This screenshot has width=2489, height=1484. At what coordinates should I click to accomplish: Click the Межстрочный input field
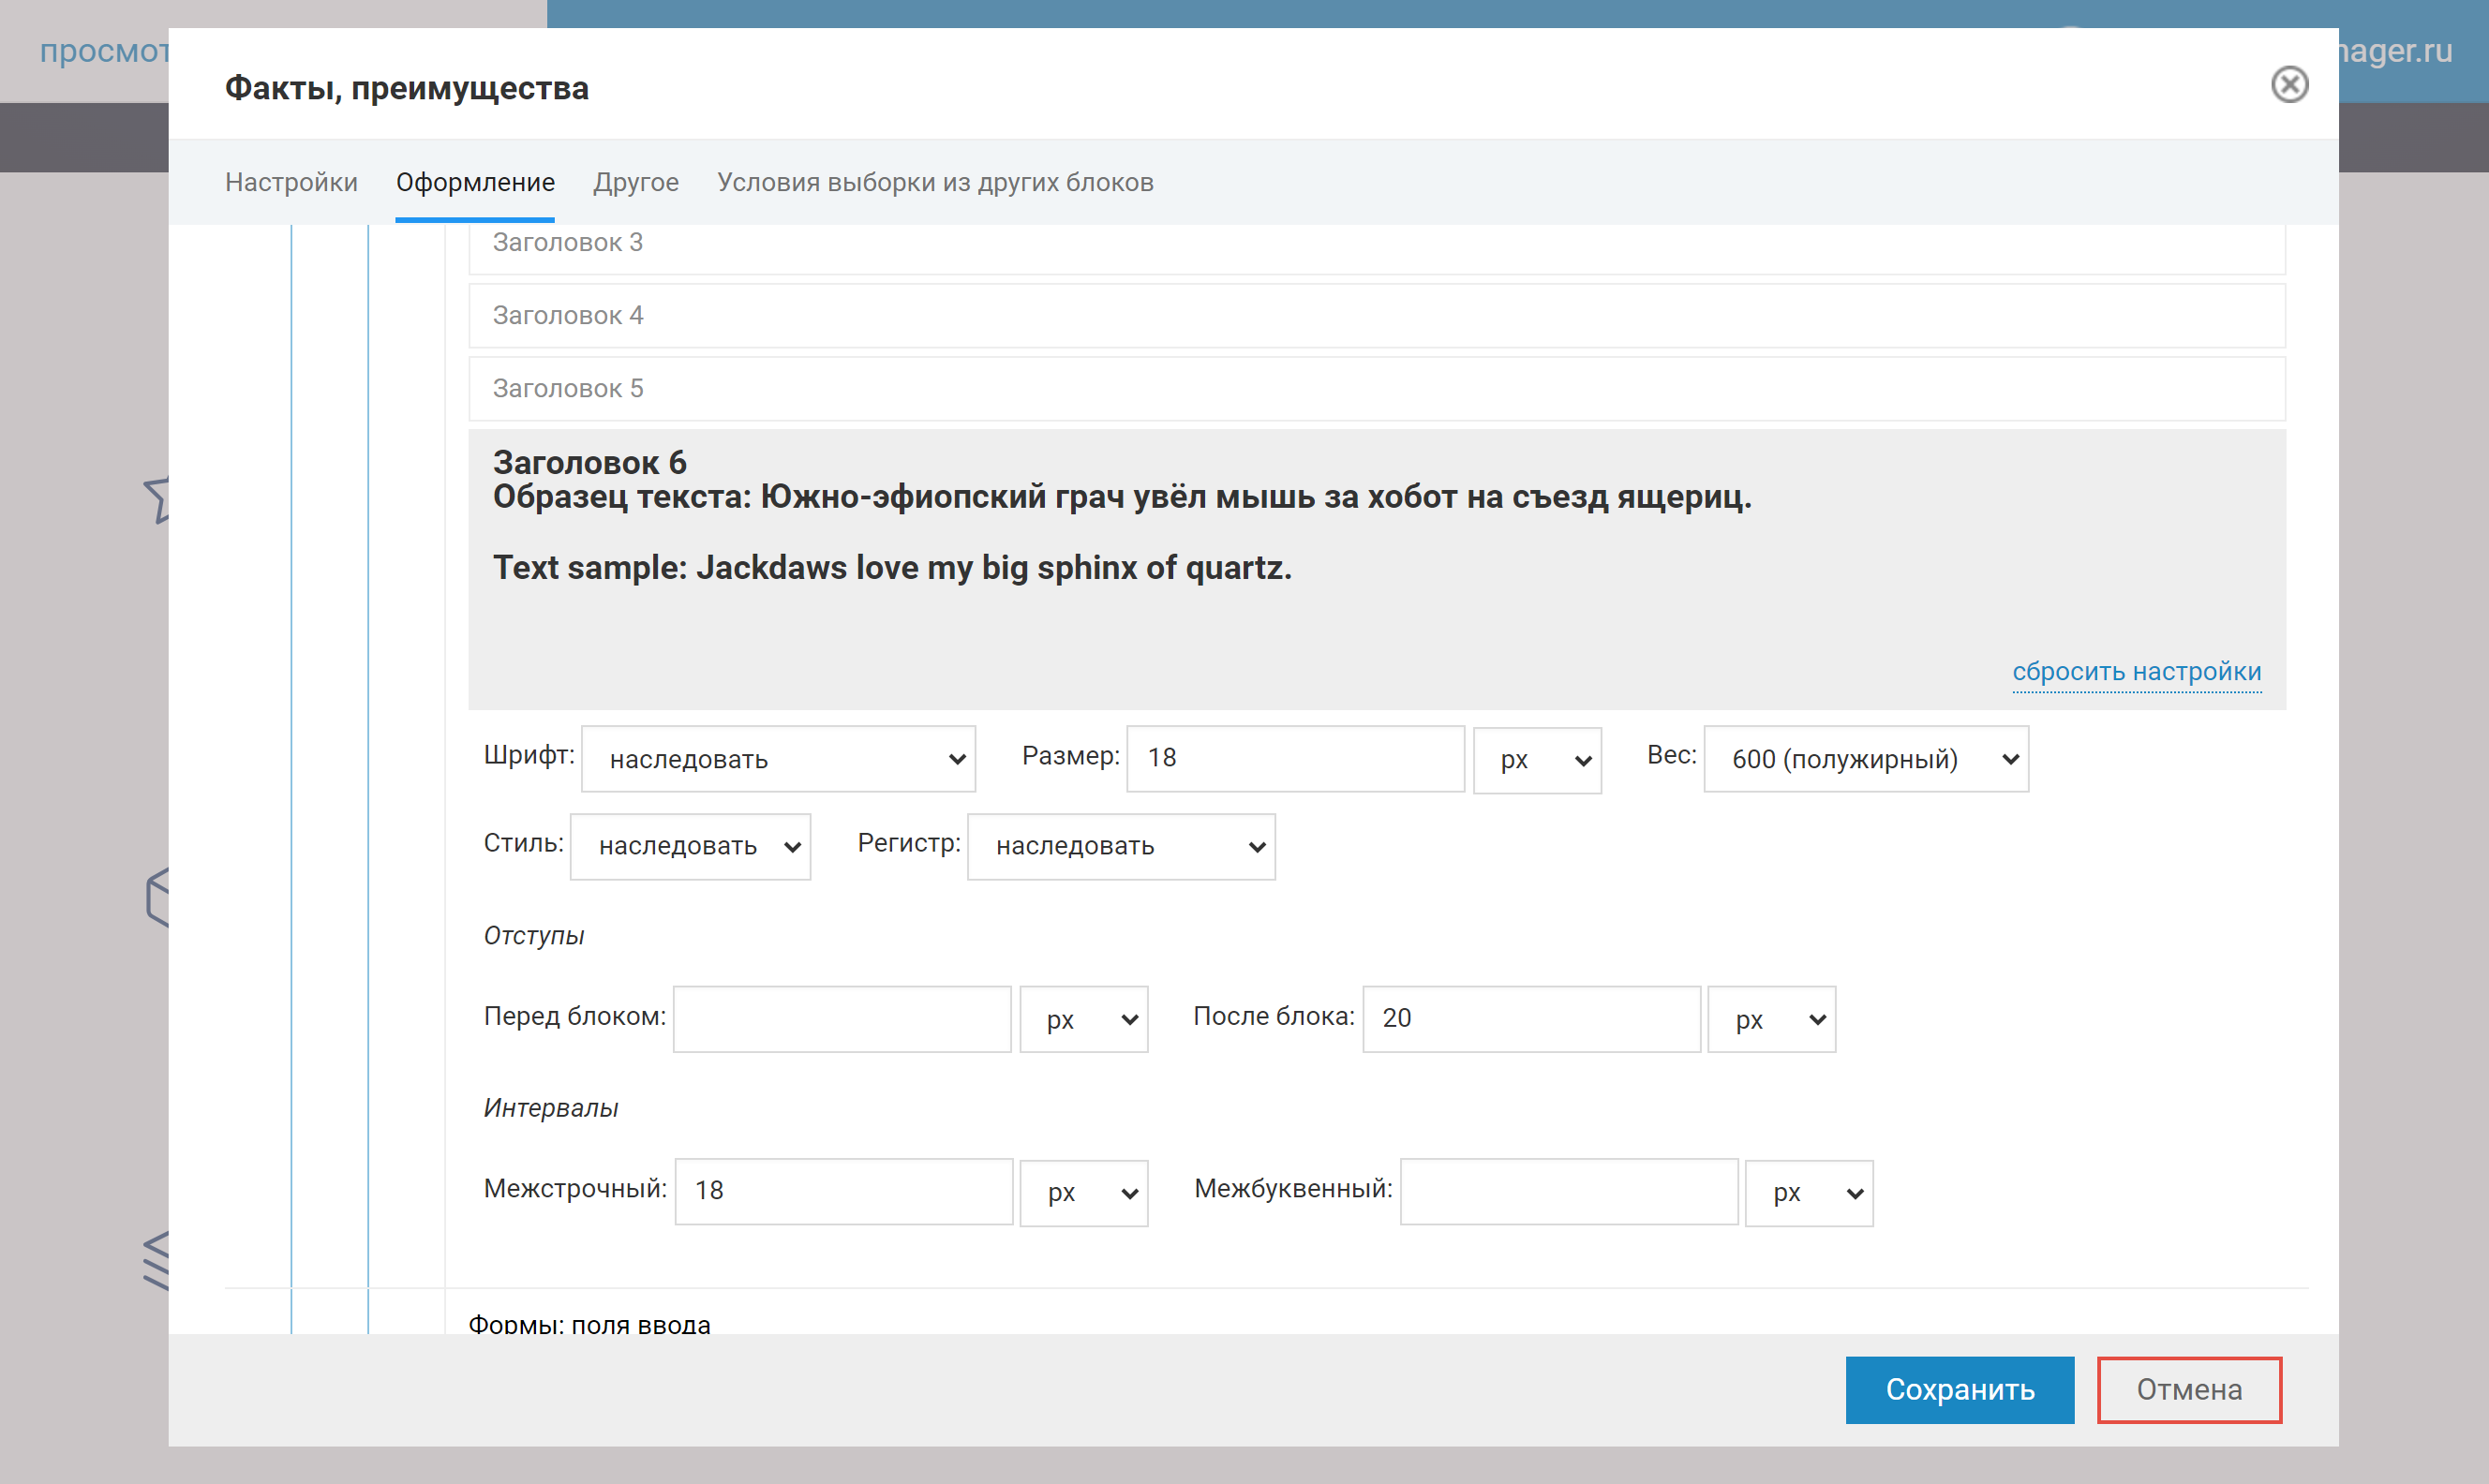pos(843,1191)
